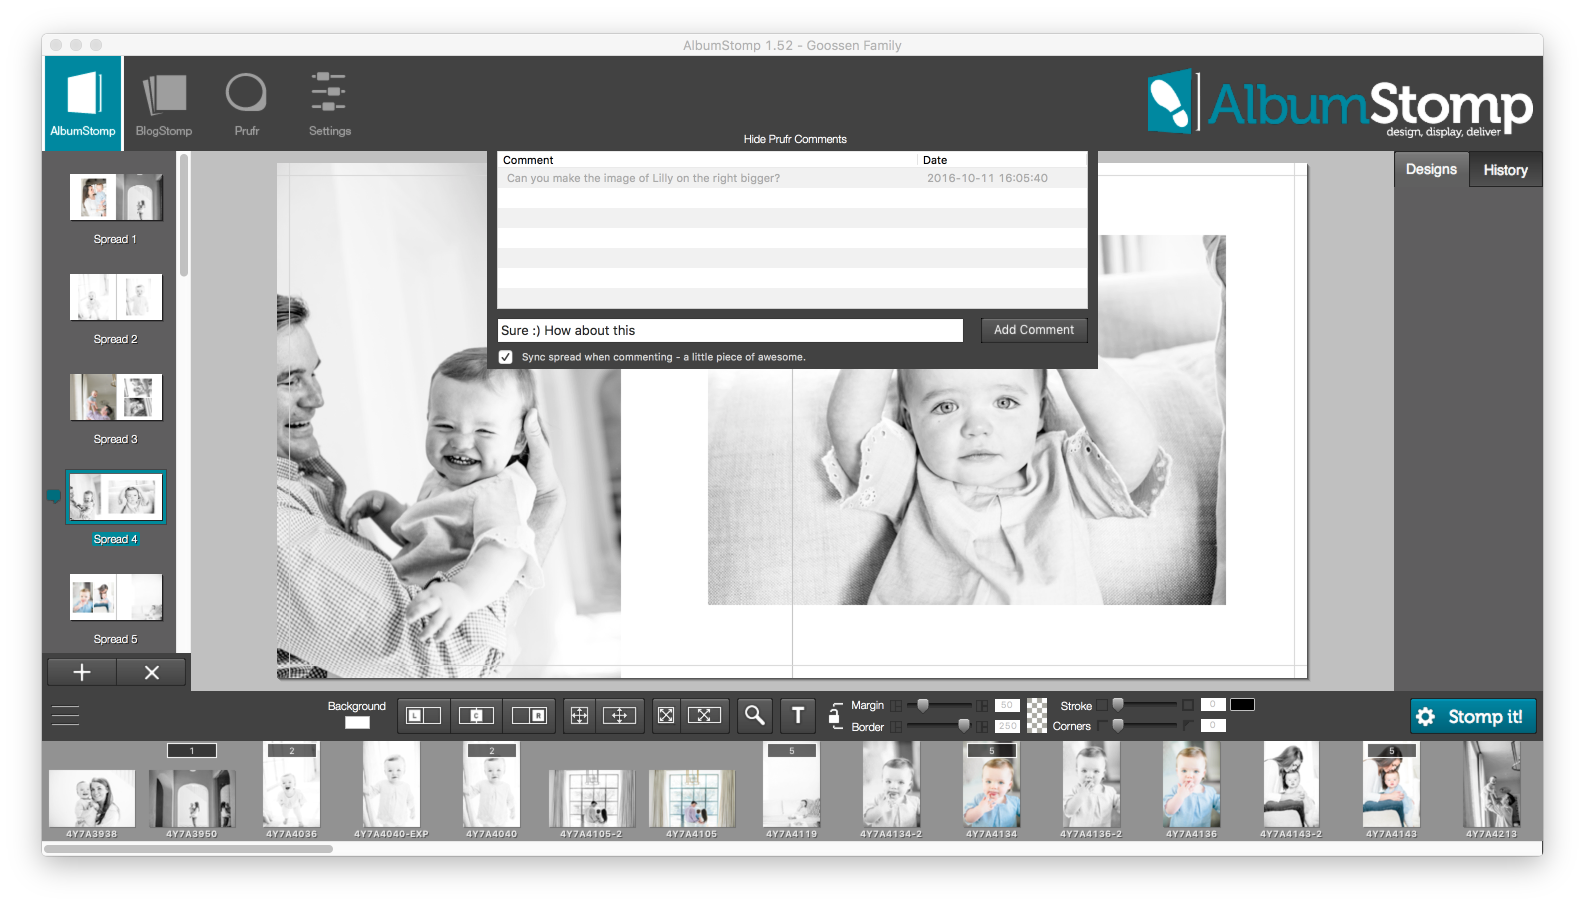Select Spread 5 thumbnail
This screenshot has width=1585, height=906.
pos(116,597)
